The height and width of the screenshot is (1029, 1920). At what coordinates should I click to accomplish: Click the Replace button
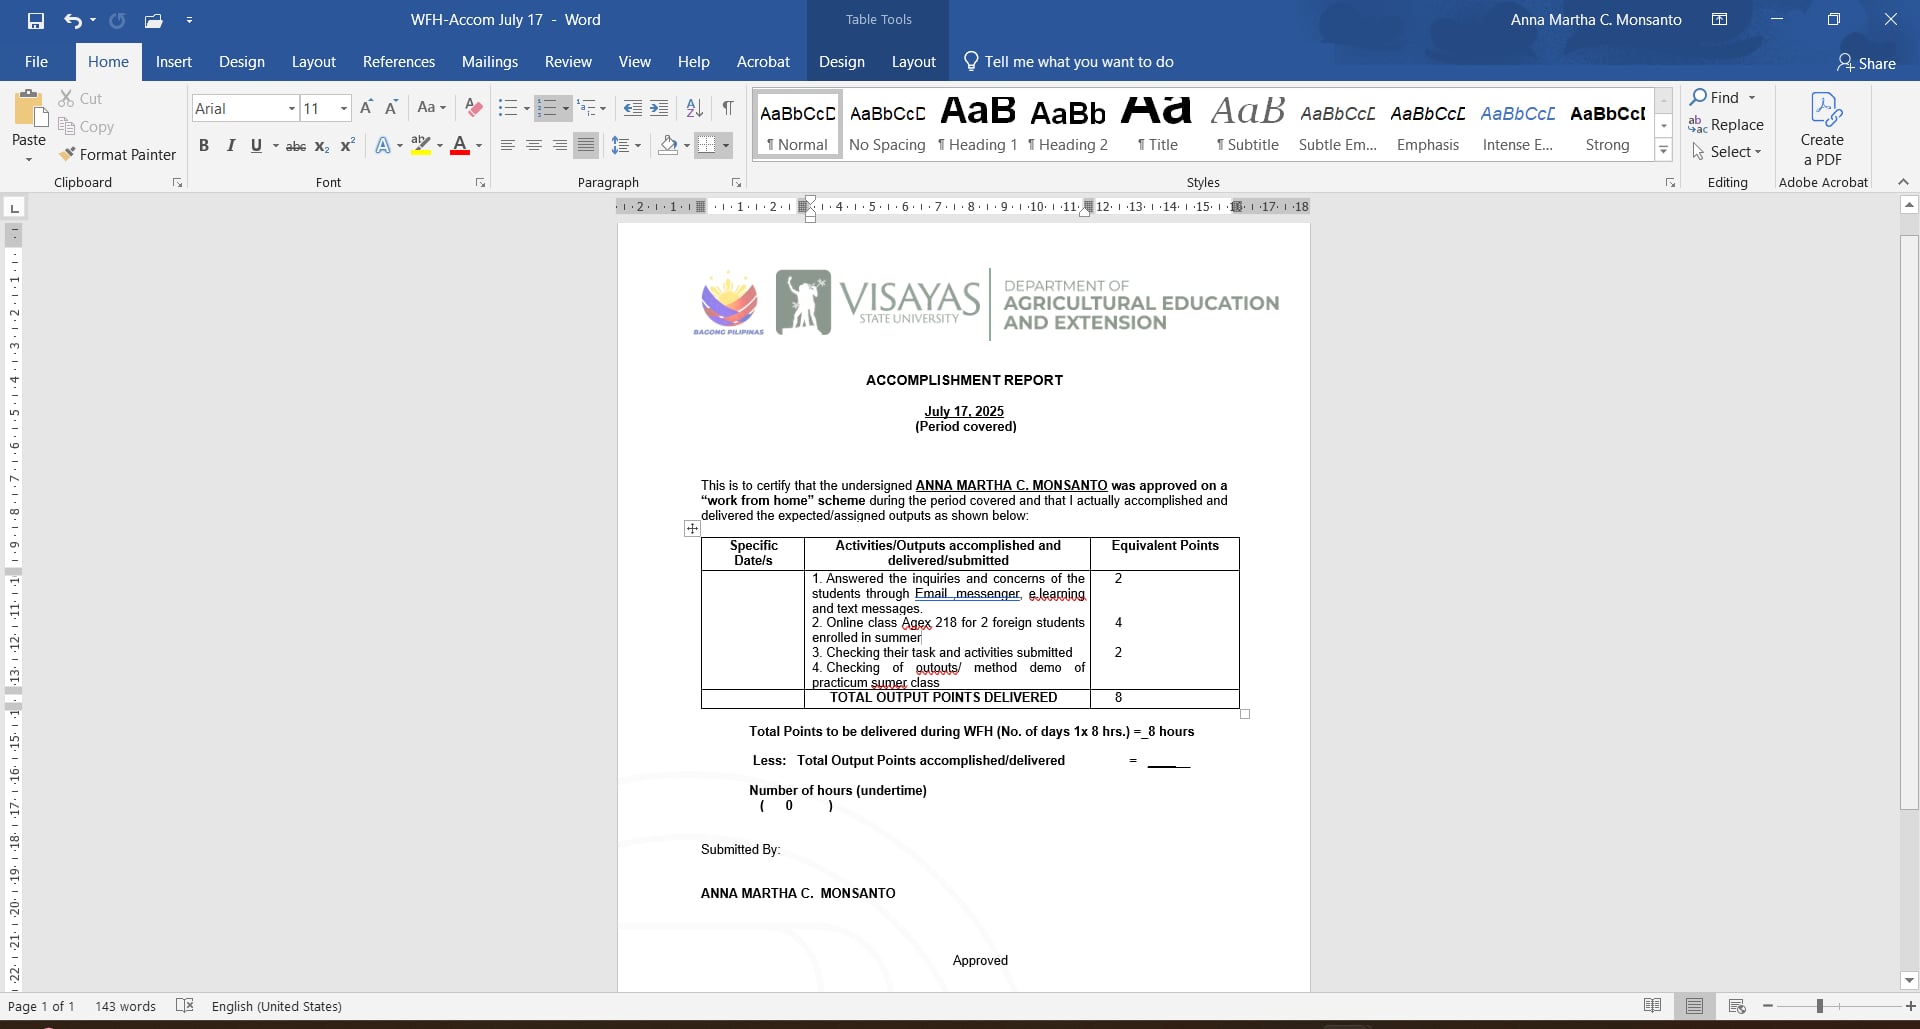(1726, 125)
